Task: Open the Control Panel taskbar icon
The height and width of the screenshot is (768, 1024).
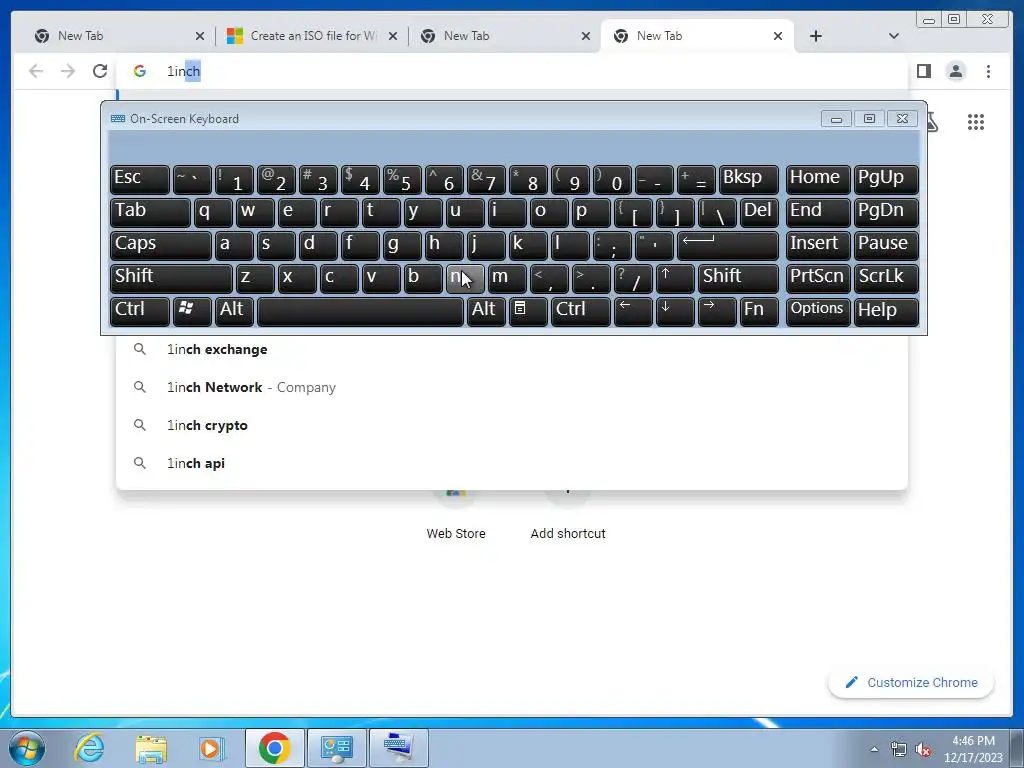Action: [x=336, y=748]
